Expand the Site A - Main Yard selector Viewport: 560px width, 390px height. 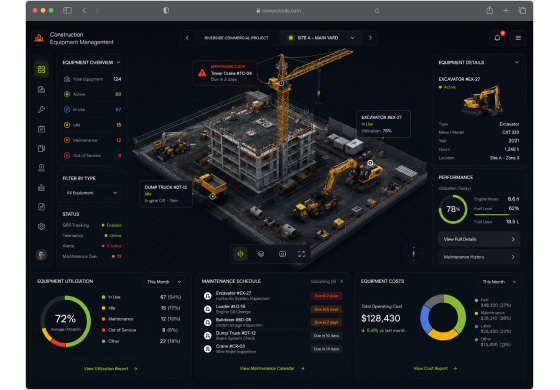(322, 38)
